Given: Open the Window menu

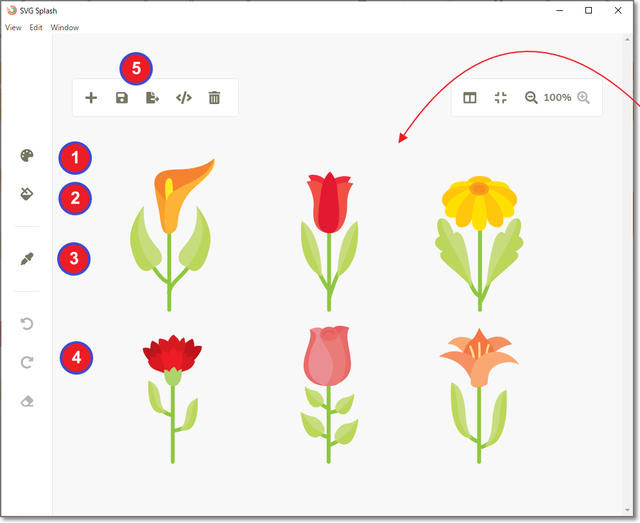Looking at the screenshot, I should click(x=65, y=27).
